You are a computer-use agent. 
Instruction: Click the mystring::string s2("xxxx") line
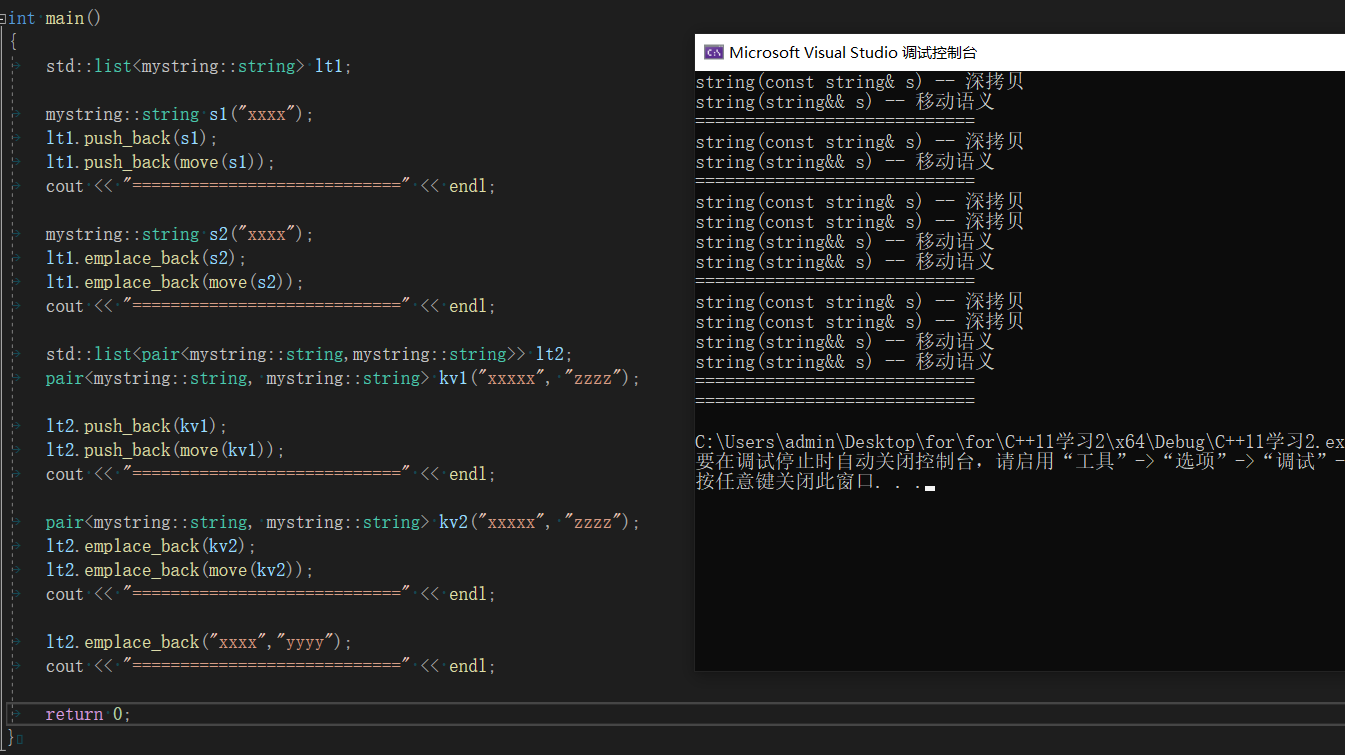[x=180, y=234]
